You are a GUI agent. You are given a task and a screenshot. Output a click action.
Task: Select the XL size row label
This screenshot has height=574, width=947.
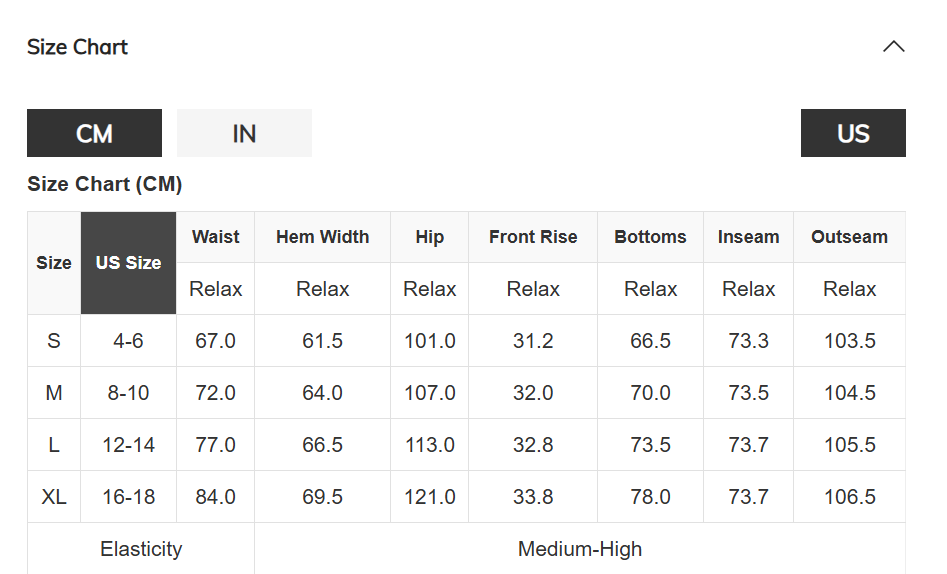(x=54, y=497)
